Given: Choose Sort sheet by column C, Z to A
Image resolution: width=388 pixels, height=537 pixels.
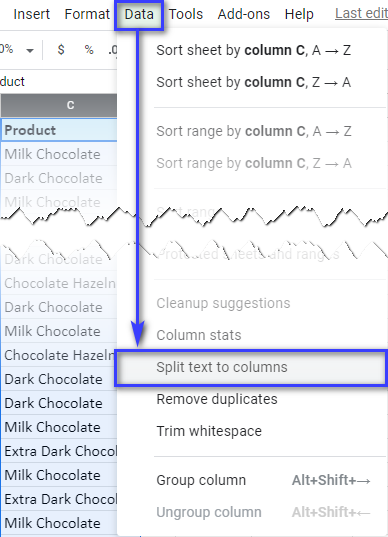Looking at the screenshot, I should (253, 82).
